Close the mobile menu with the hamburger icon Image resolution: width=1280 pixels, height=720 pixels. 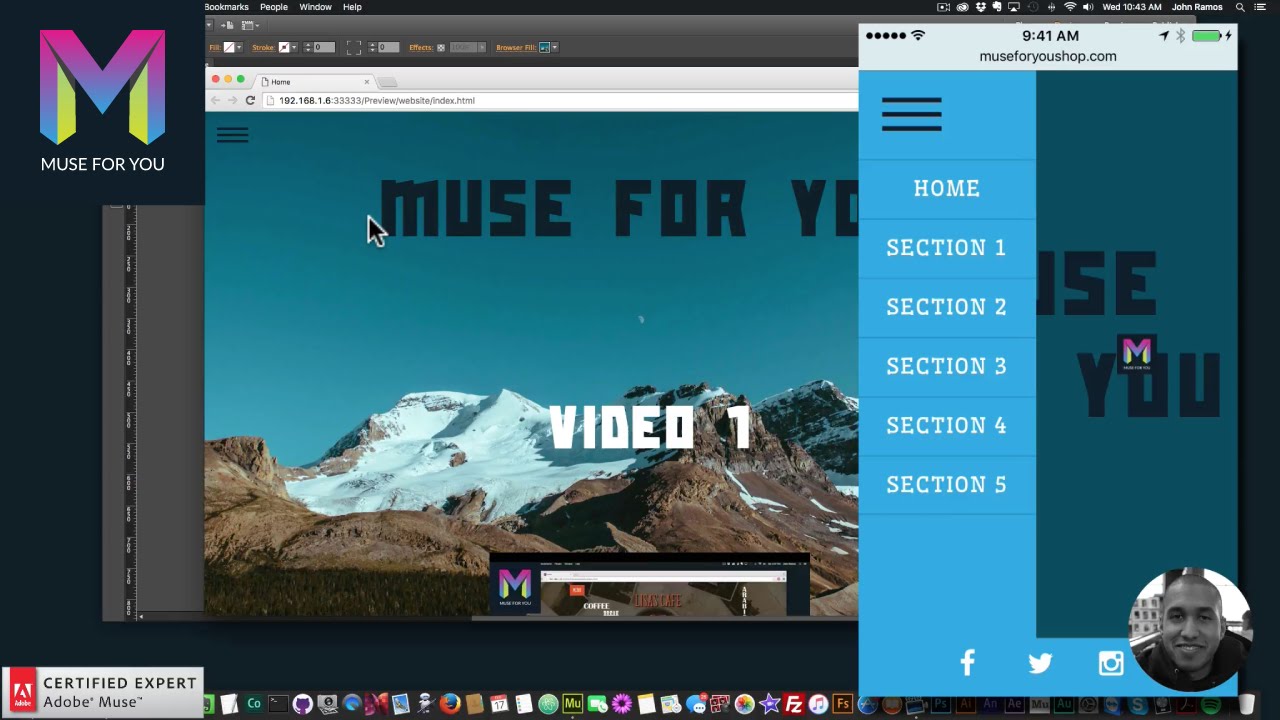point(911,114)
